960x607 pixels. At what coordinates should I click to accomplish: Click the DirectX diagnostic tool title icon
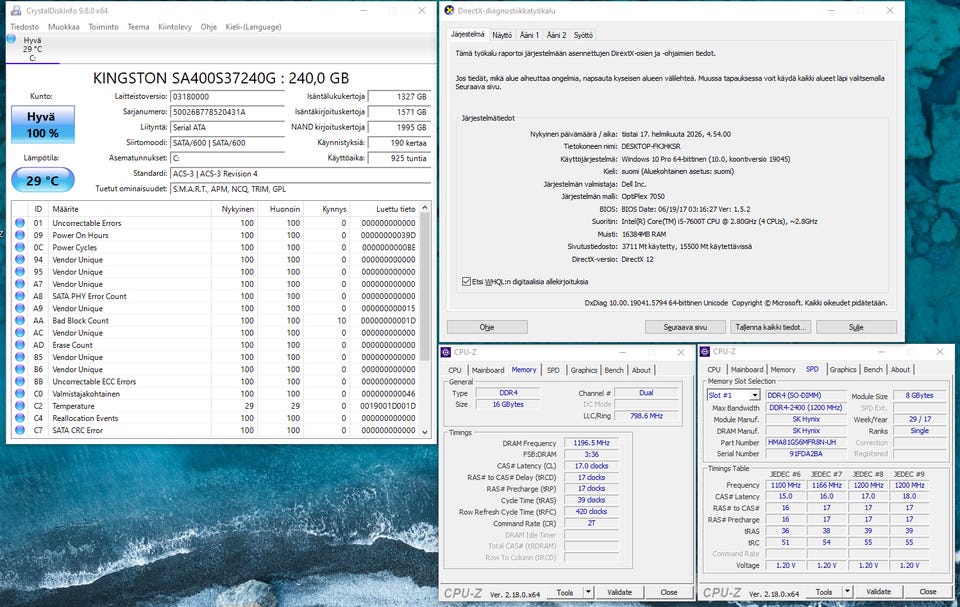click(448, 11)
